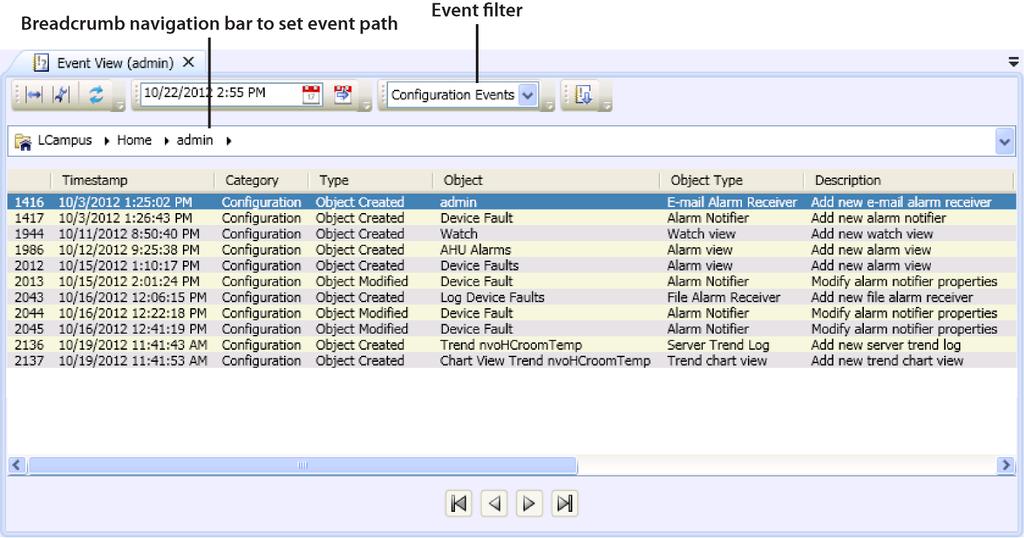This screenshot has width=1024, height=538.
Task: Select the row with object Watch
Action: click(511, 234)
